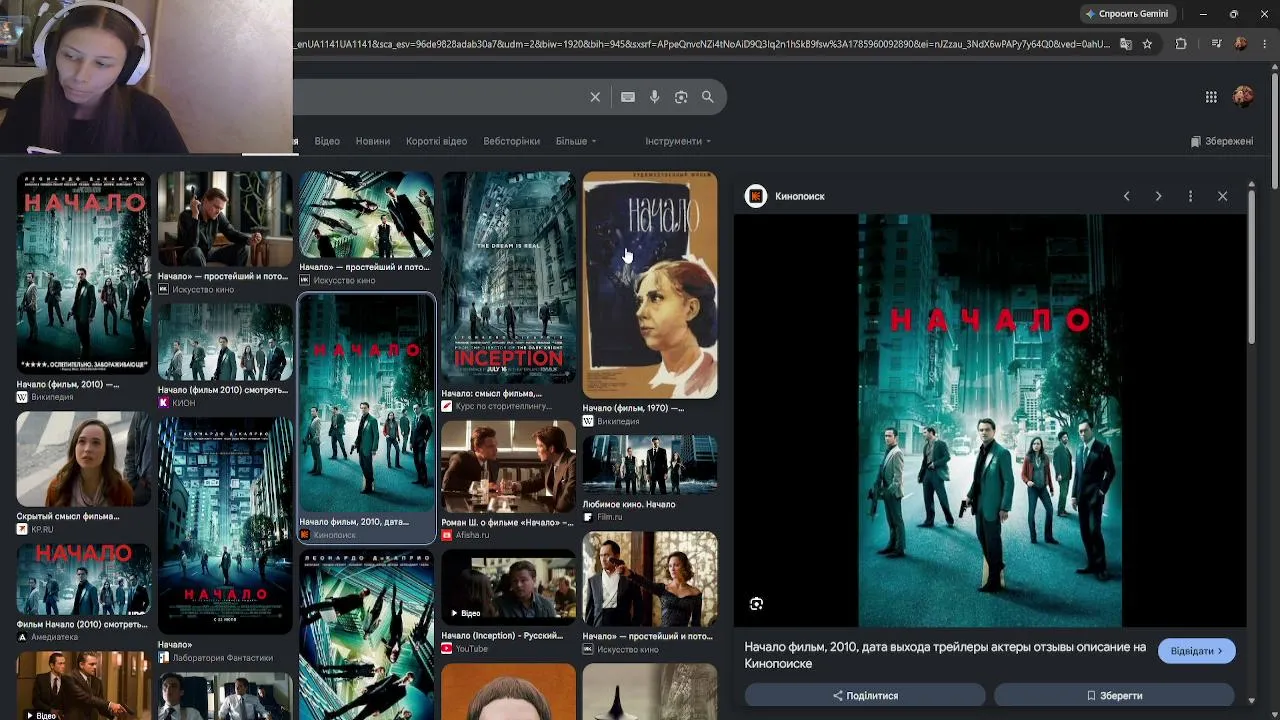Expand the Інструменти dropdown
Image resolution: width=1280 pixels, height=720 pixels.
(678, 141)
